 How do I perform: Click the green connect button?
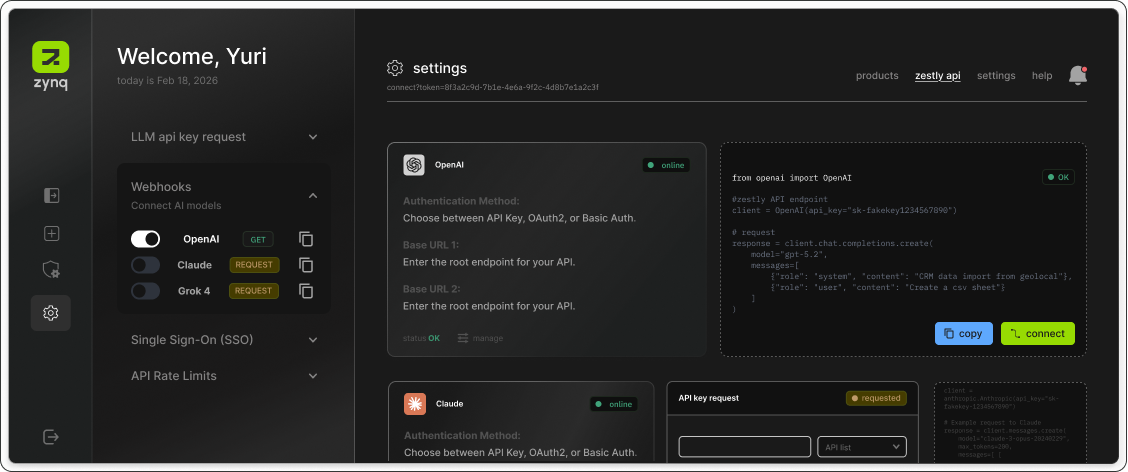[1037, 333]
